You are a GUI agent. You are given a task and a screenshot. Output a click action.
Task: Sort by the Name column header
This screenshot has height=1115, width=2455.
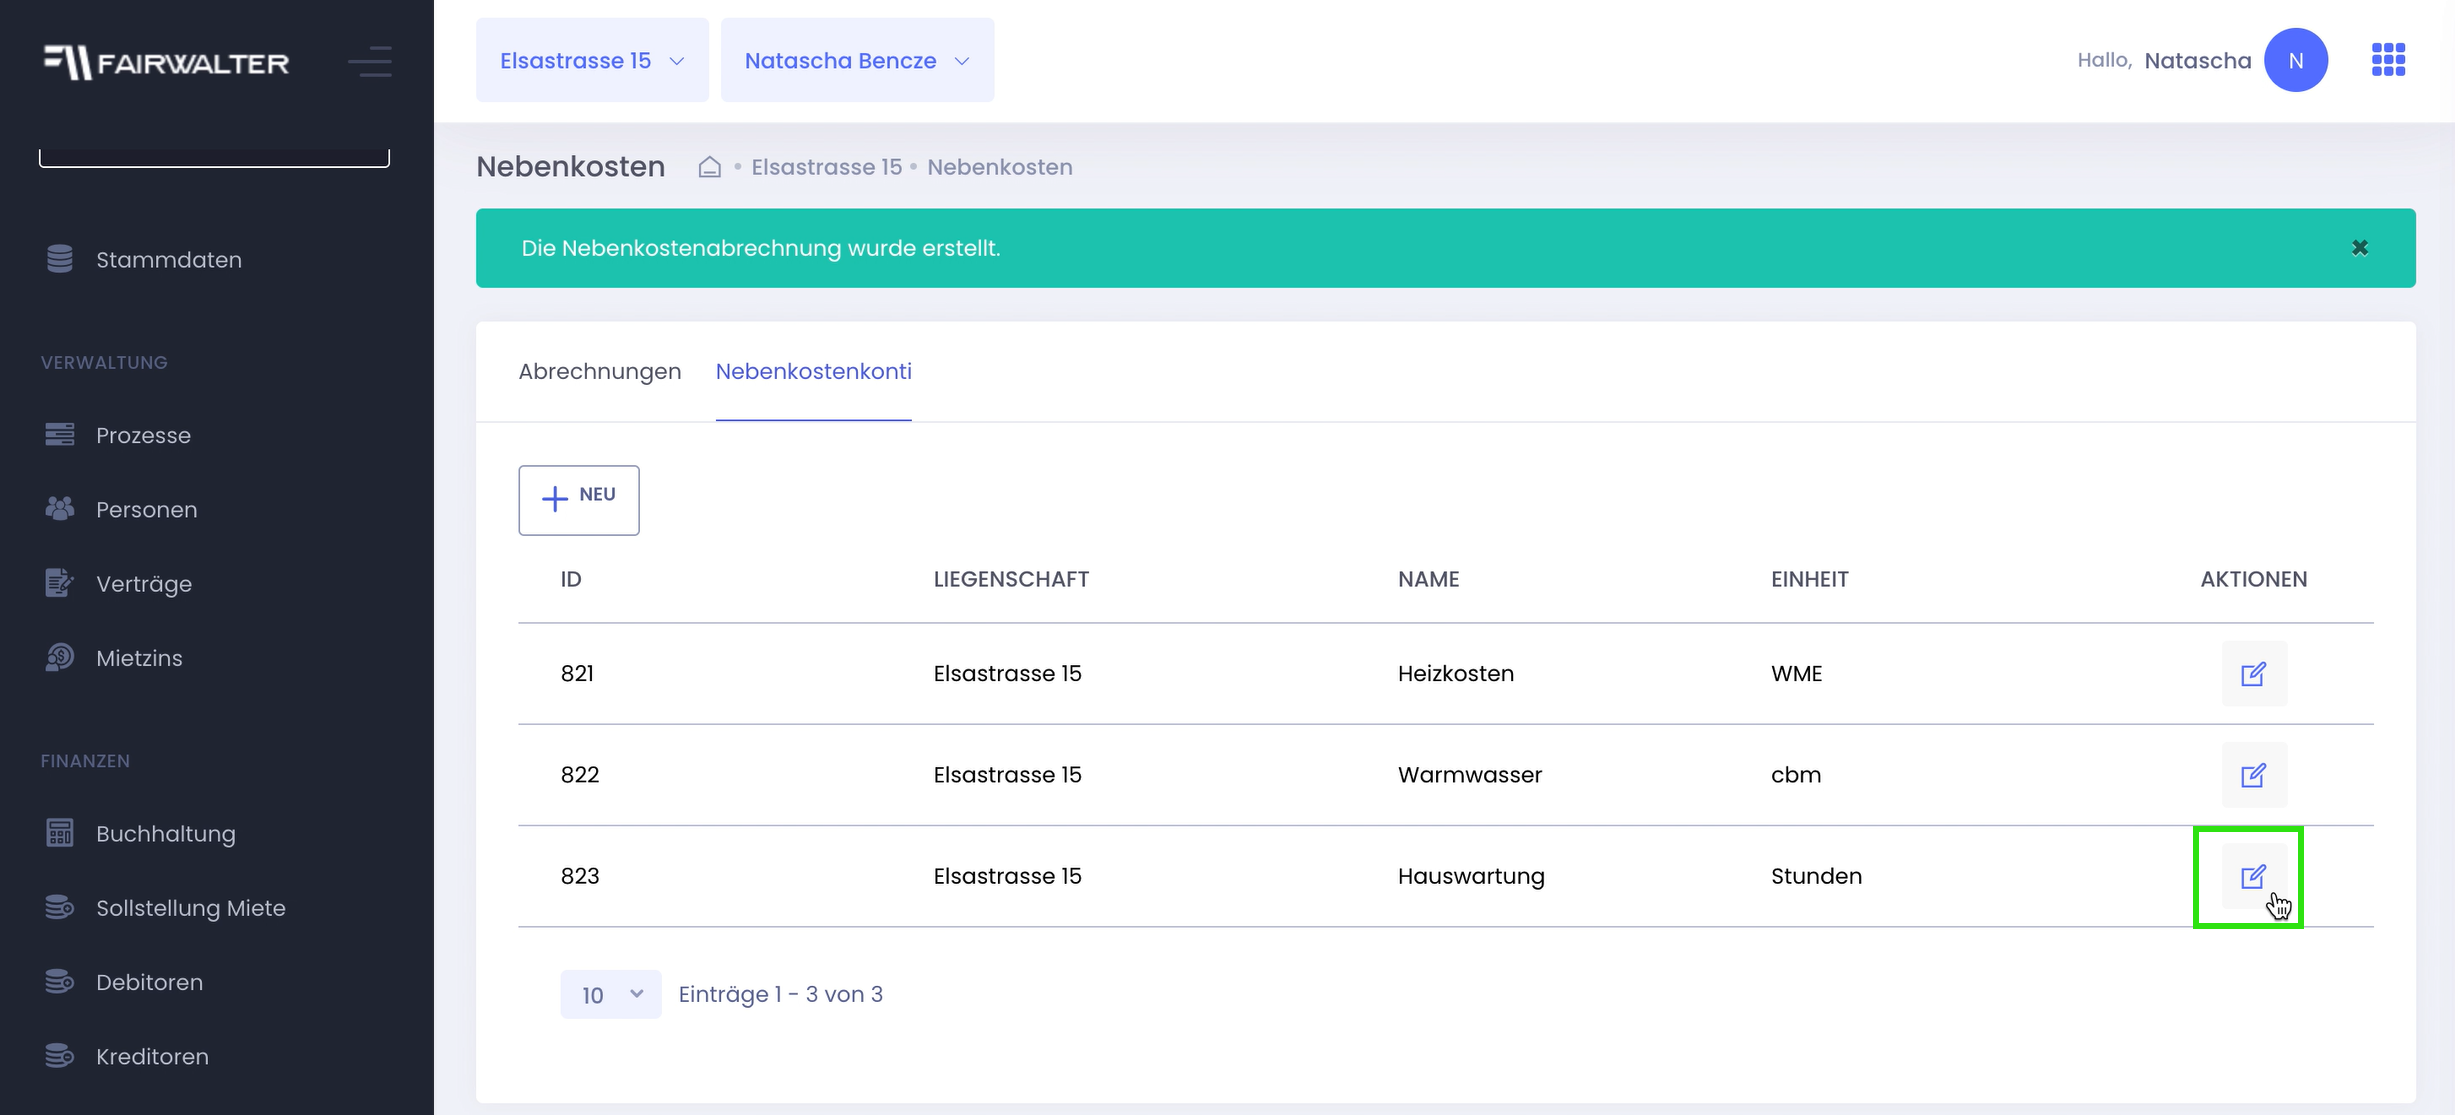tap(1428, 579)
